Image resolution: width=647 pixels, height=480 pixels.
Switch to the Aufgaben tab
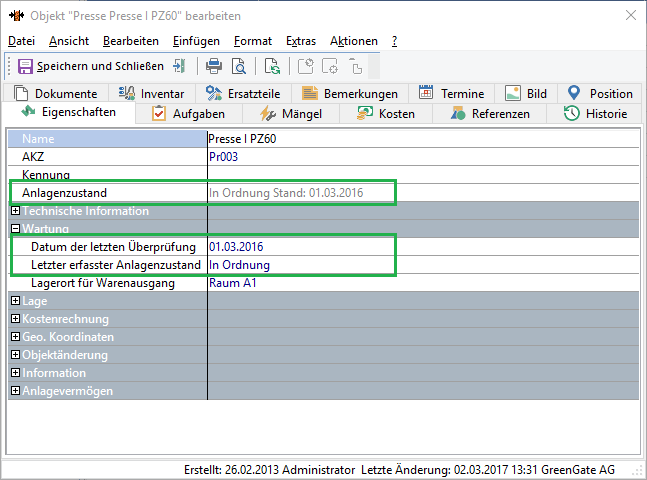point(189,113)
